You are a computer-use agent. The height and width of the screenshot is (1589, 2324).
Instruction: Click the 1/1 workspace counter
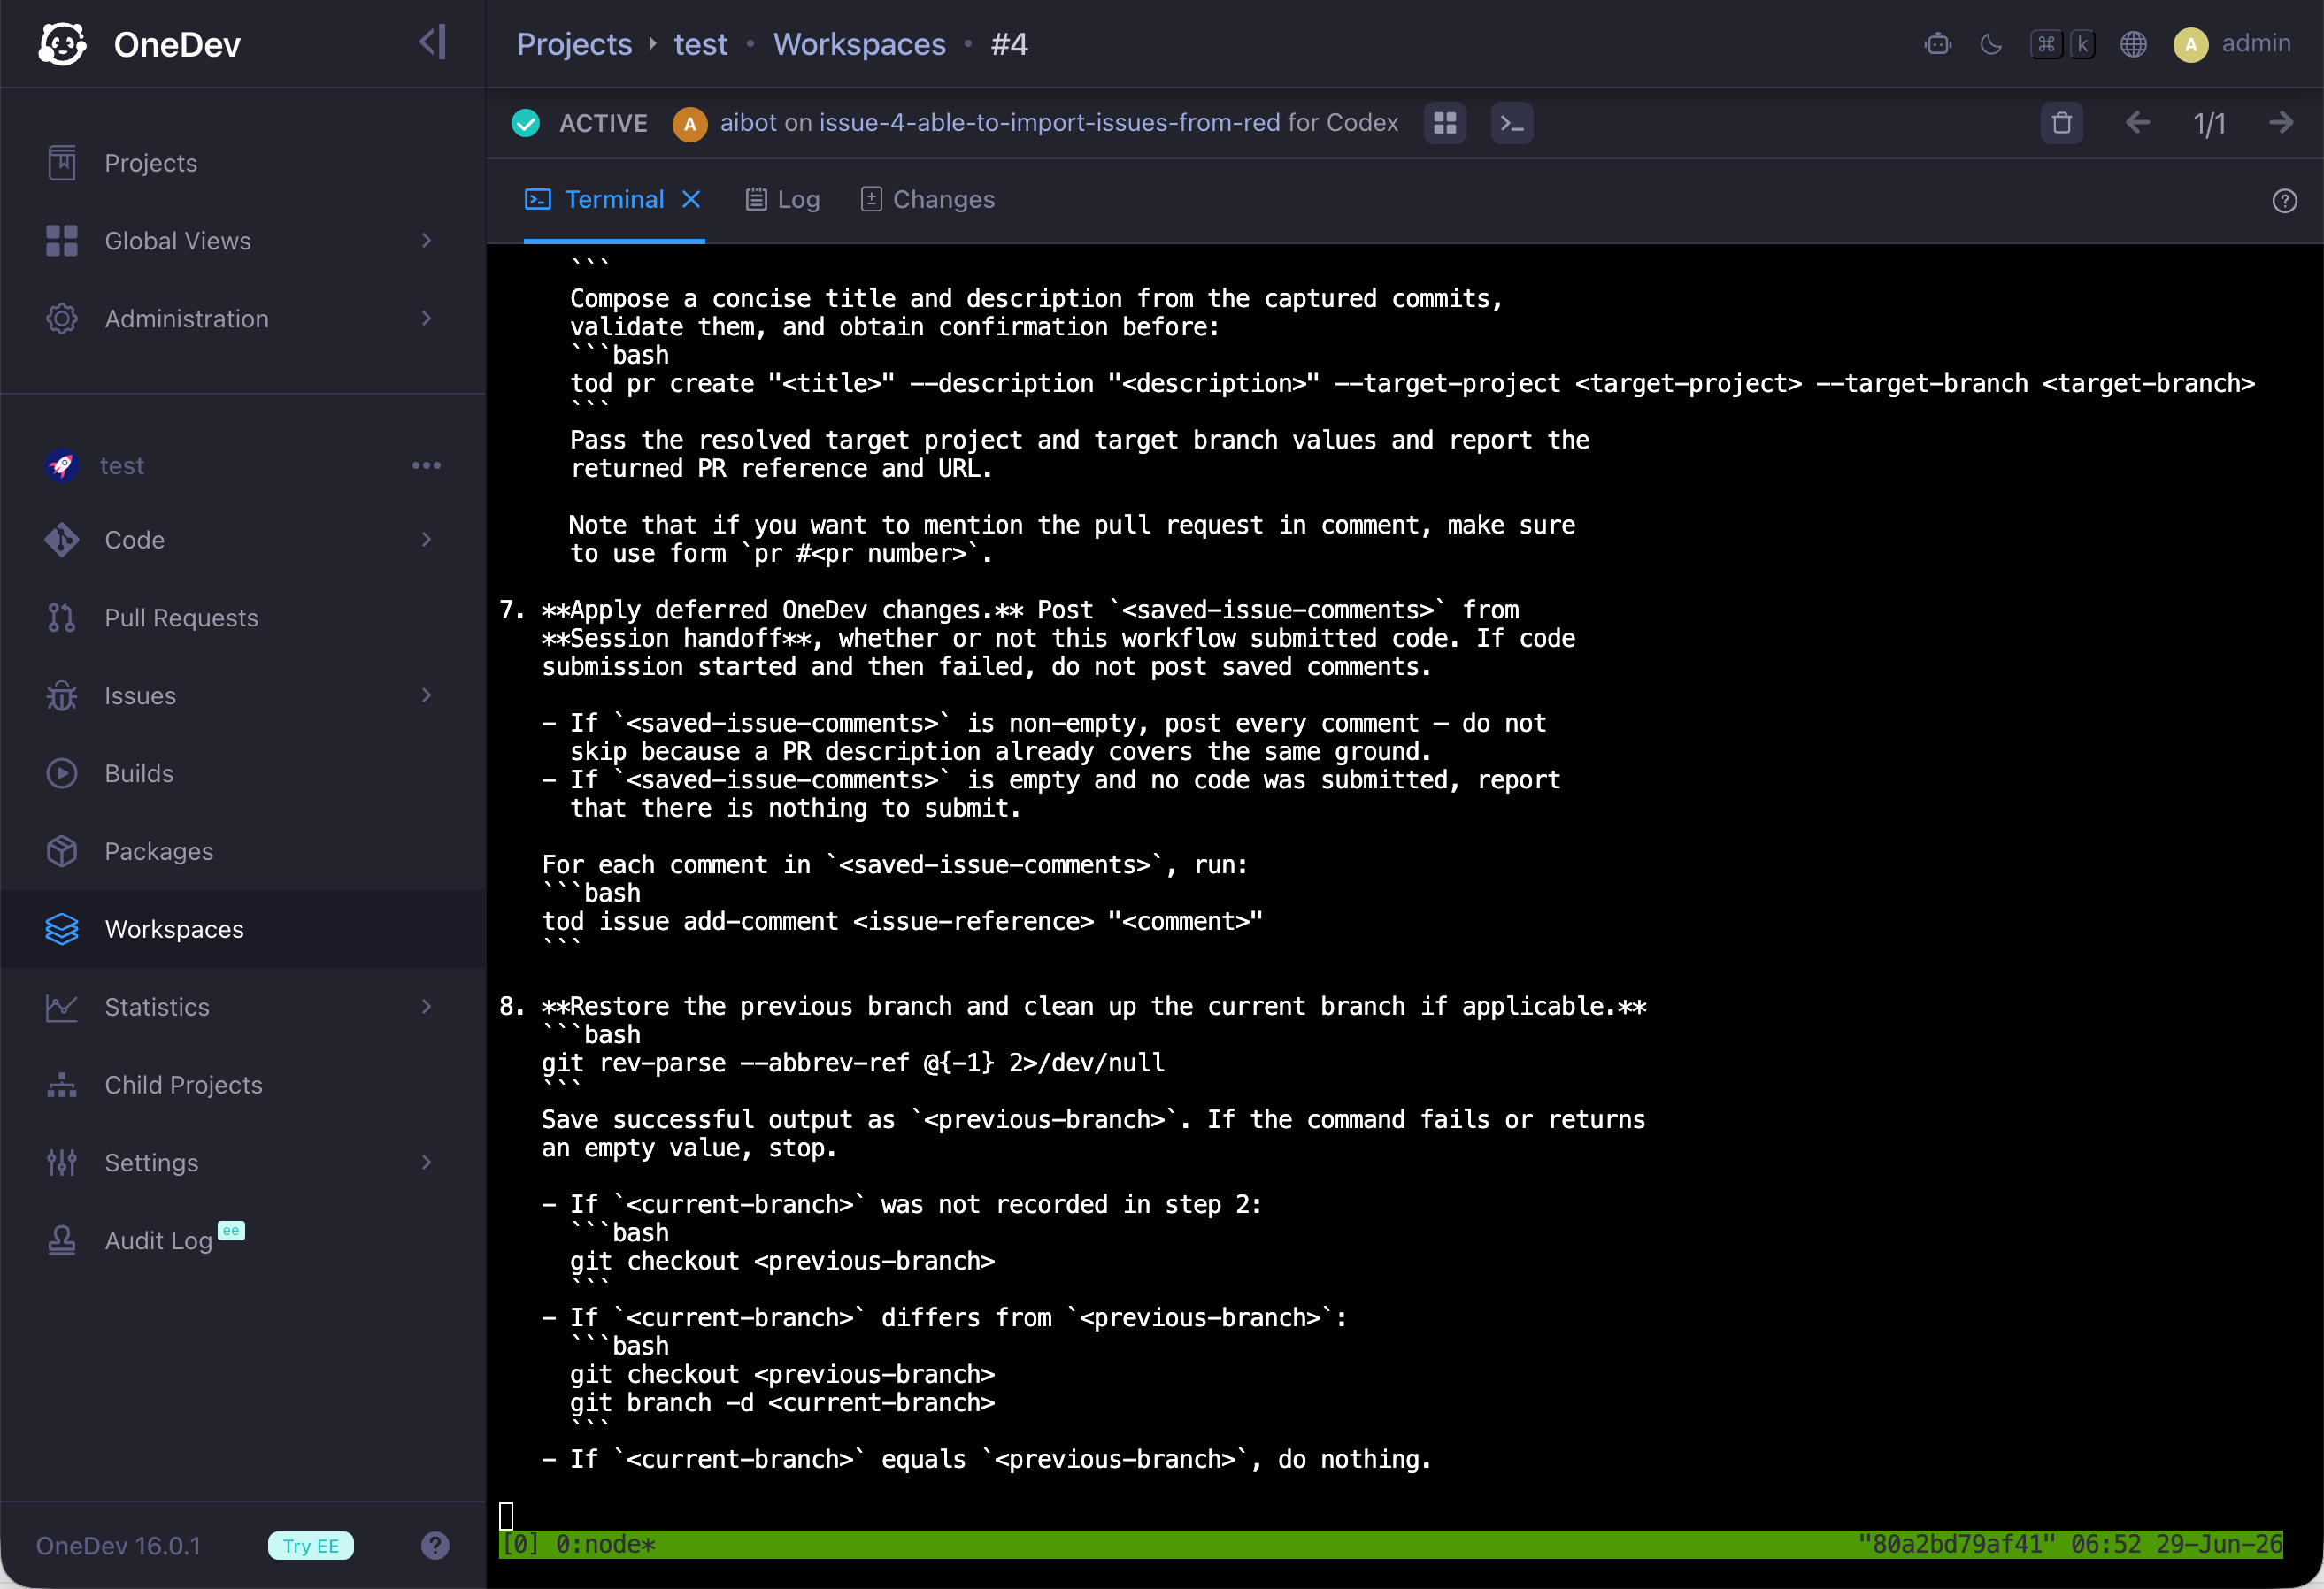2210,123
